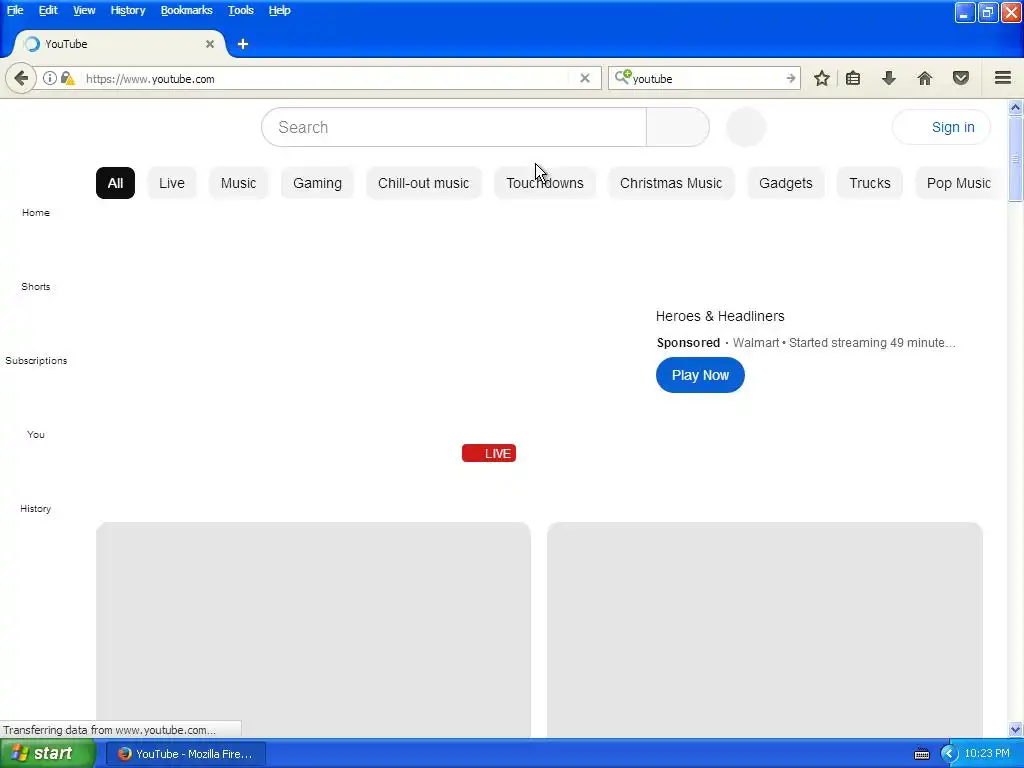Click the scrollbar down arrow
This screenshot has height=768, width=1024.
pyautogui.click(x=1015, y=729)
